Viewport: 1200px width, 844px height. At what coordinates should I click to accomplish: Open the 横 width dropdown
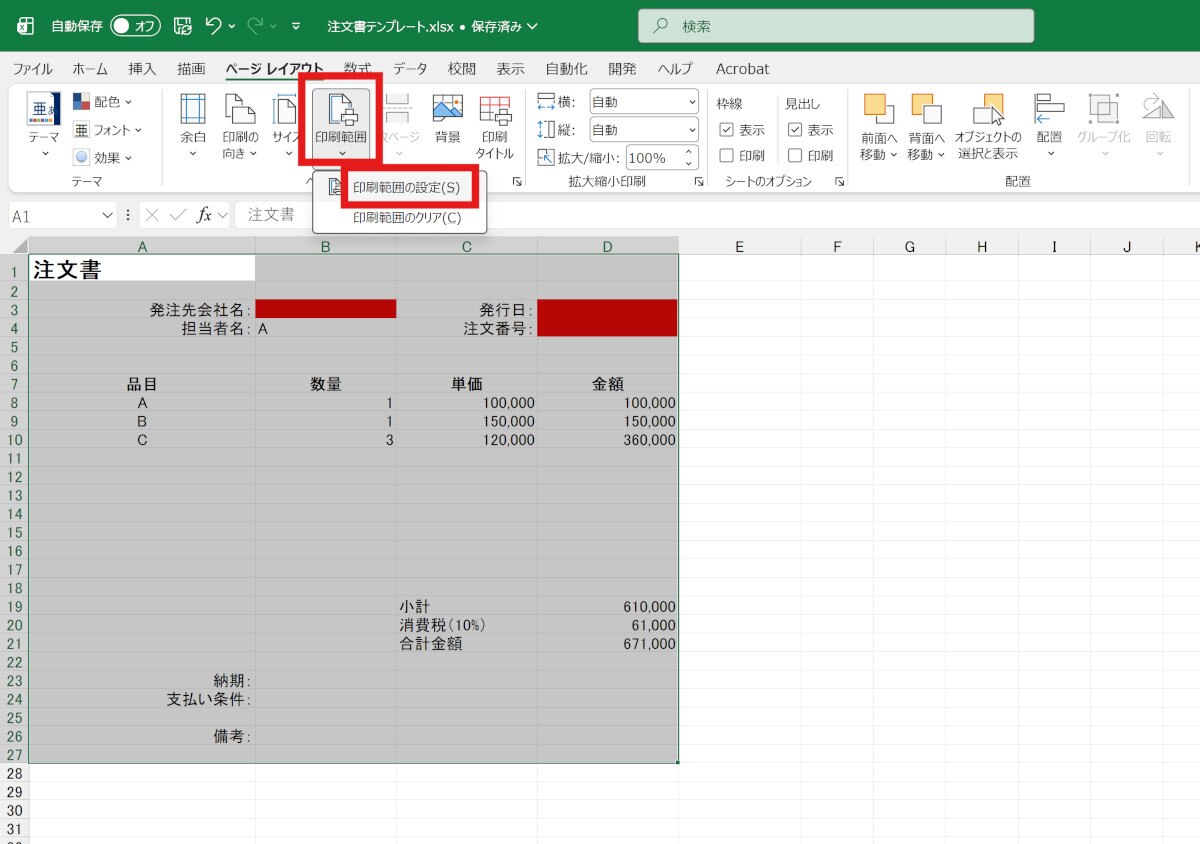644,102
